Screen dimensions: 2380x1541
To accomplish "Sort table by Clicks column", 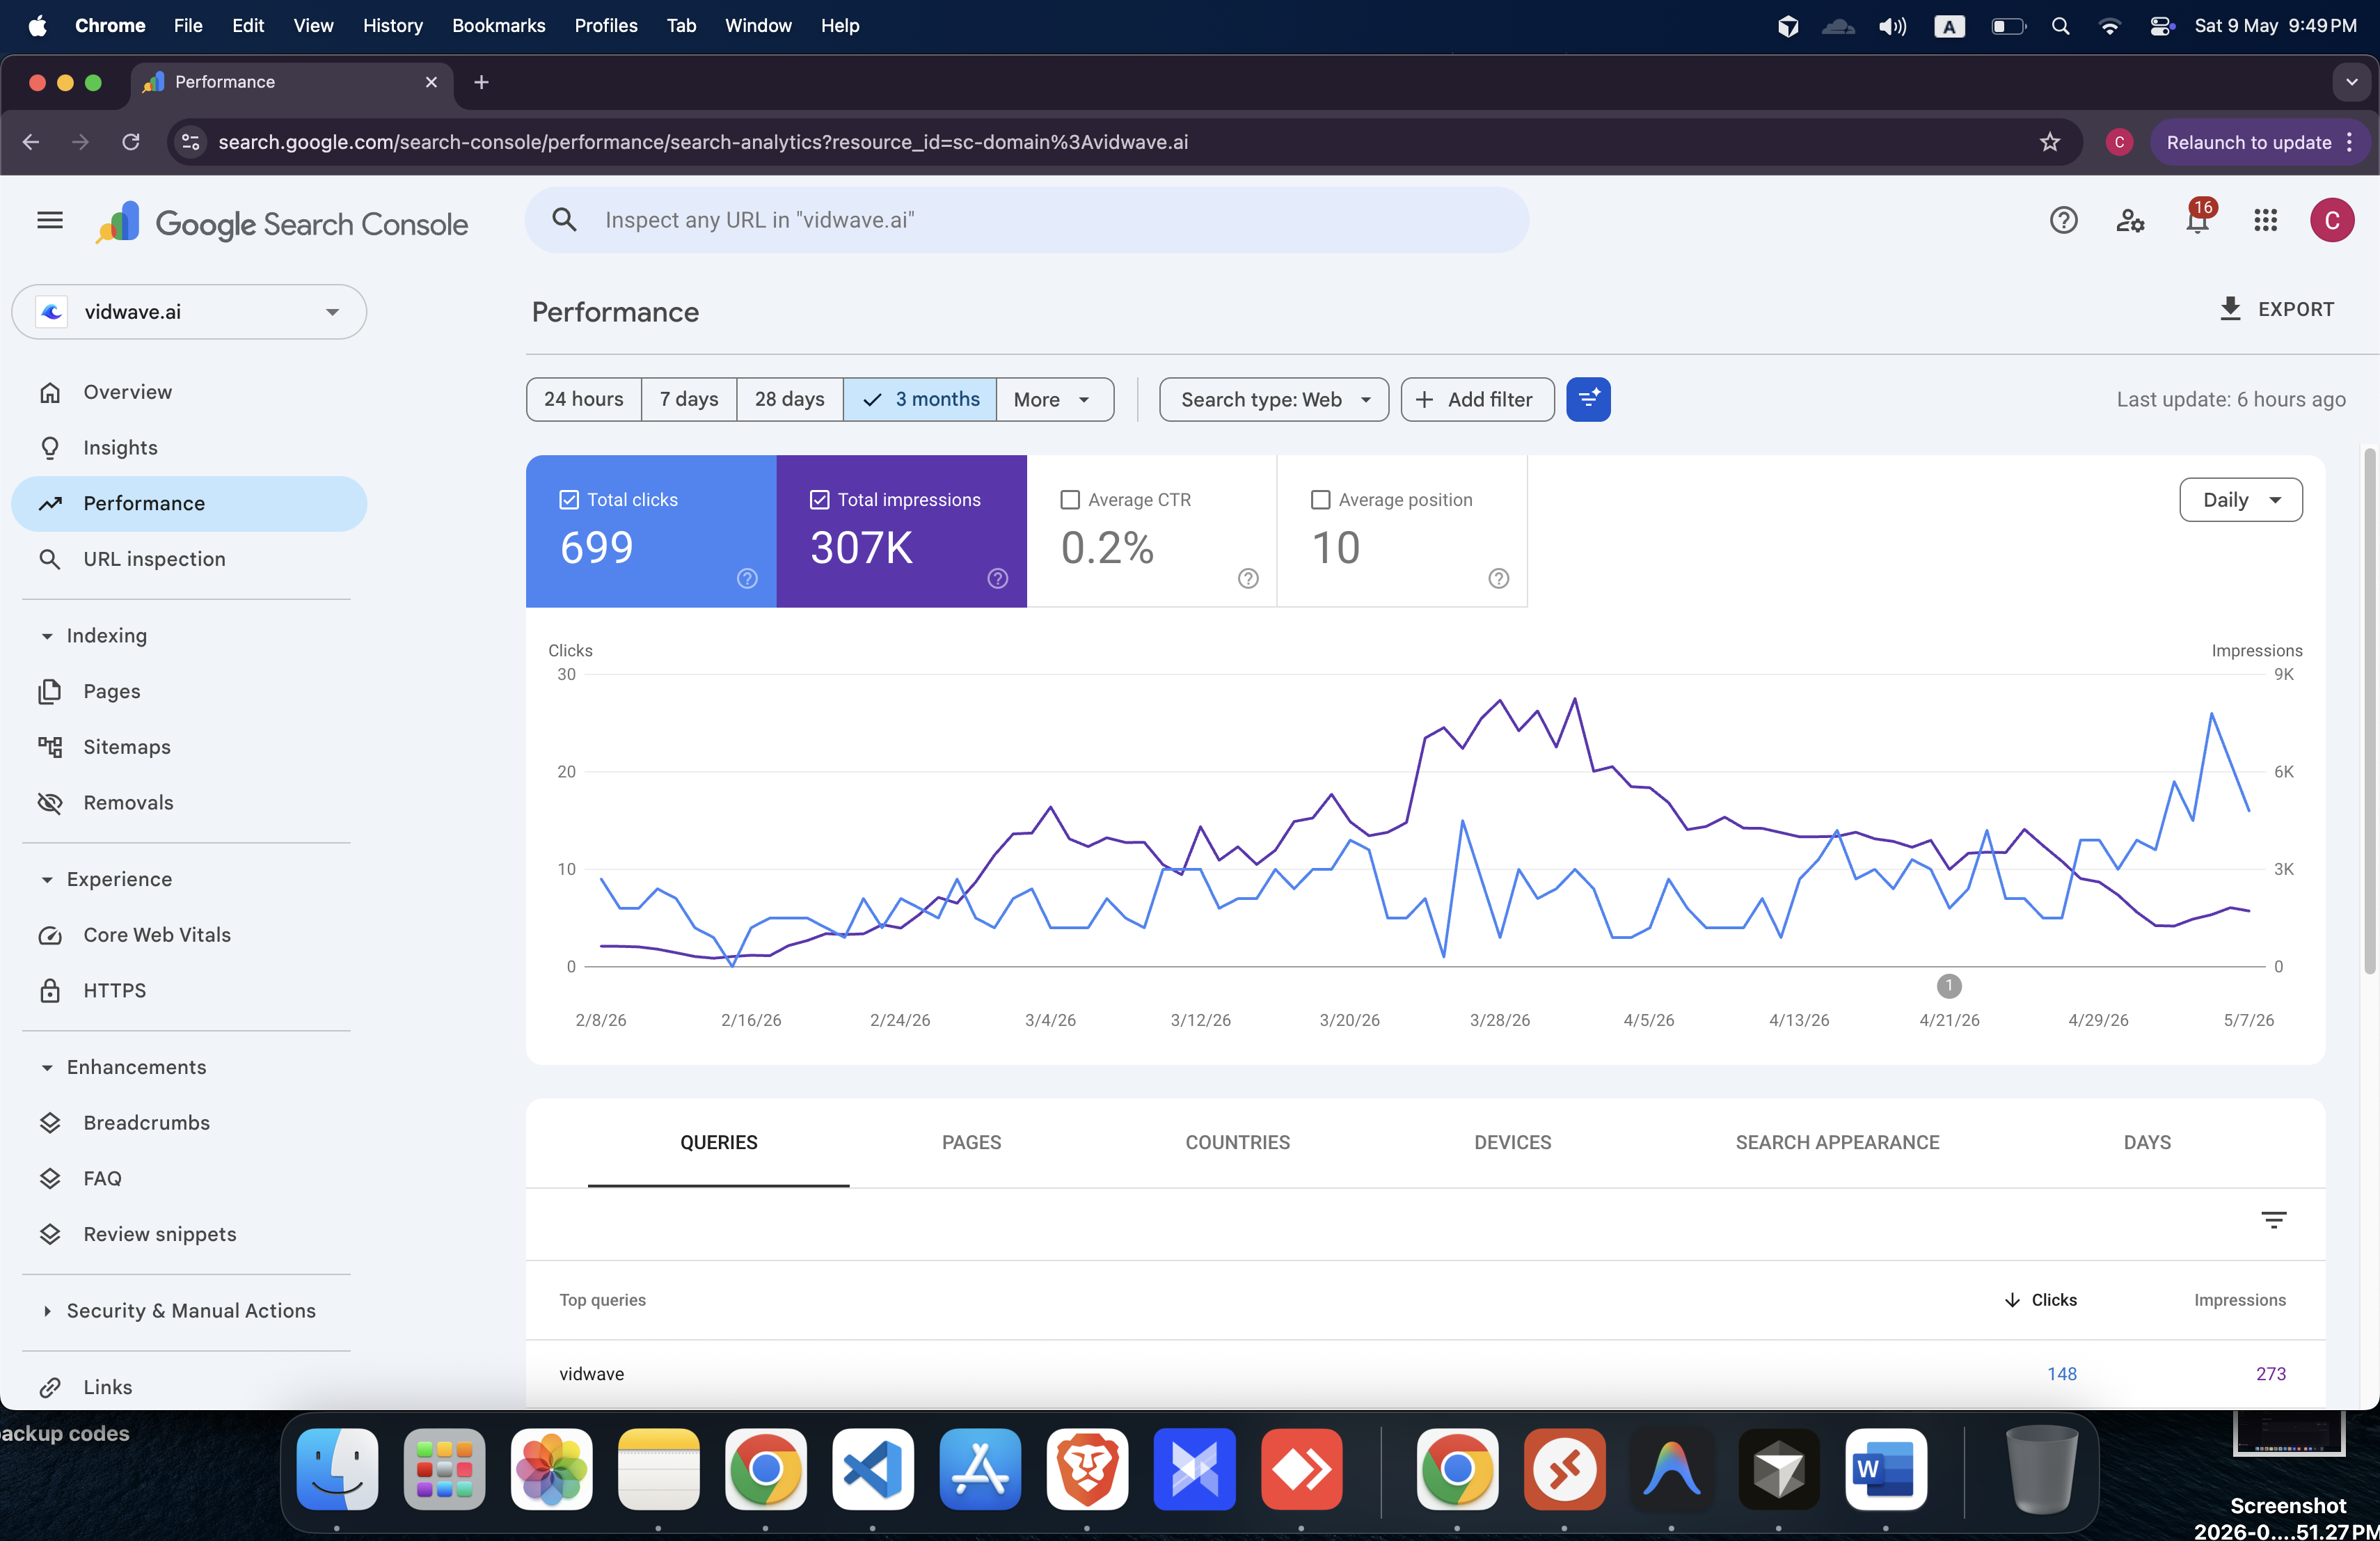I will (x=2041, y=1300).
